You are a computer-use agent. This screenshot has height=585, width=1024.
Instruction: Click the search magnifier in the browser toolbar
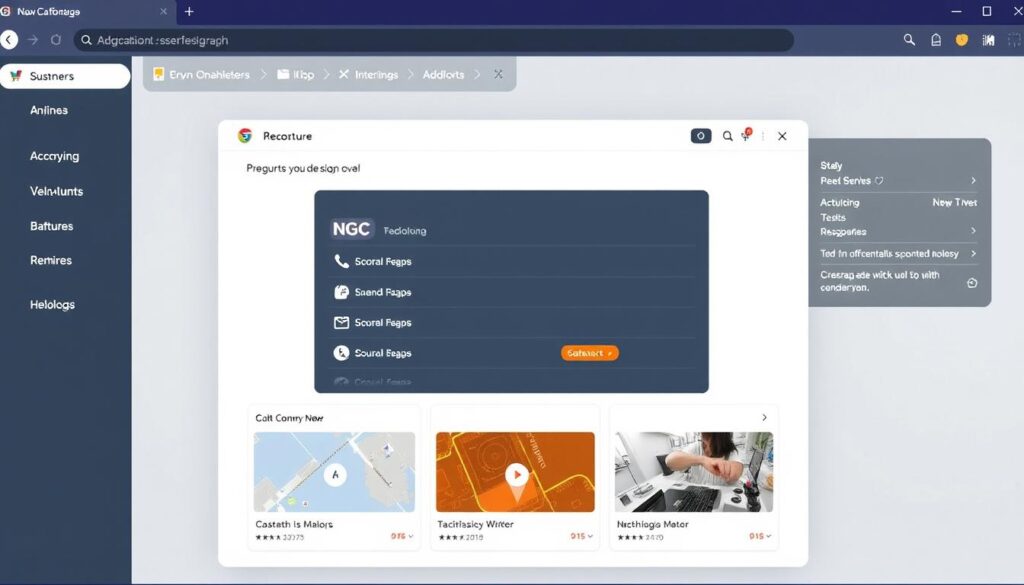point(909,40)
